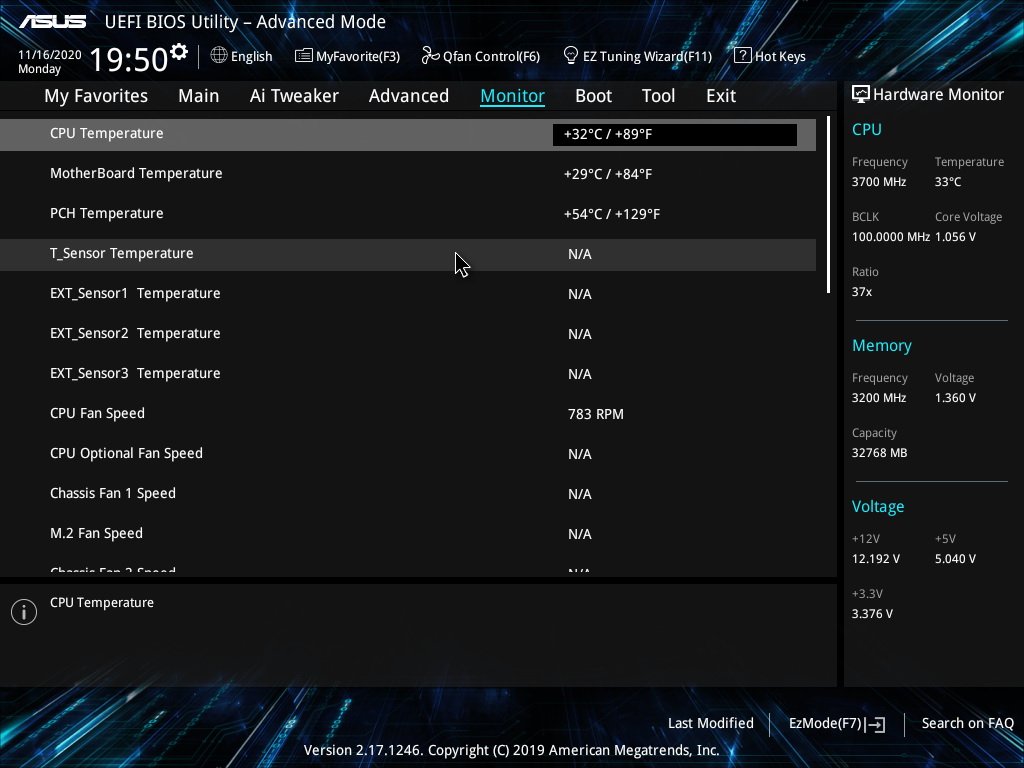Screen dimensions: 1024x768
Task: Select the PCH Temperature row
Action: click(x=408, y=214)
